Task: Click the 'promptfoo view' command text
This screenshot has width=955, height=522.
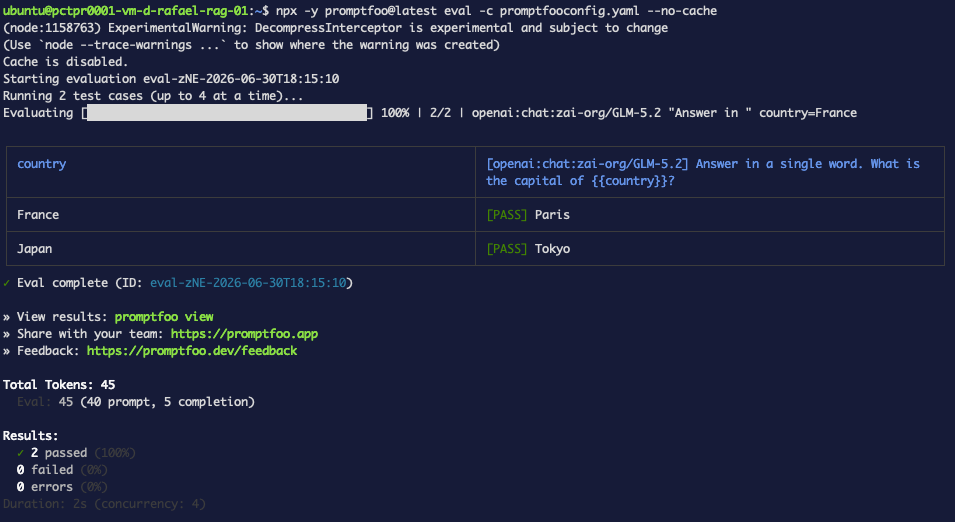Action: (164, 317)
